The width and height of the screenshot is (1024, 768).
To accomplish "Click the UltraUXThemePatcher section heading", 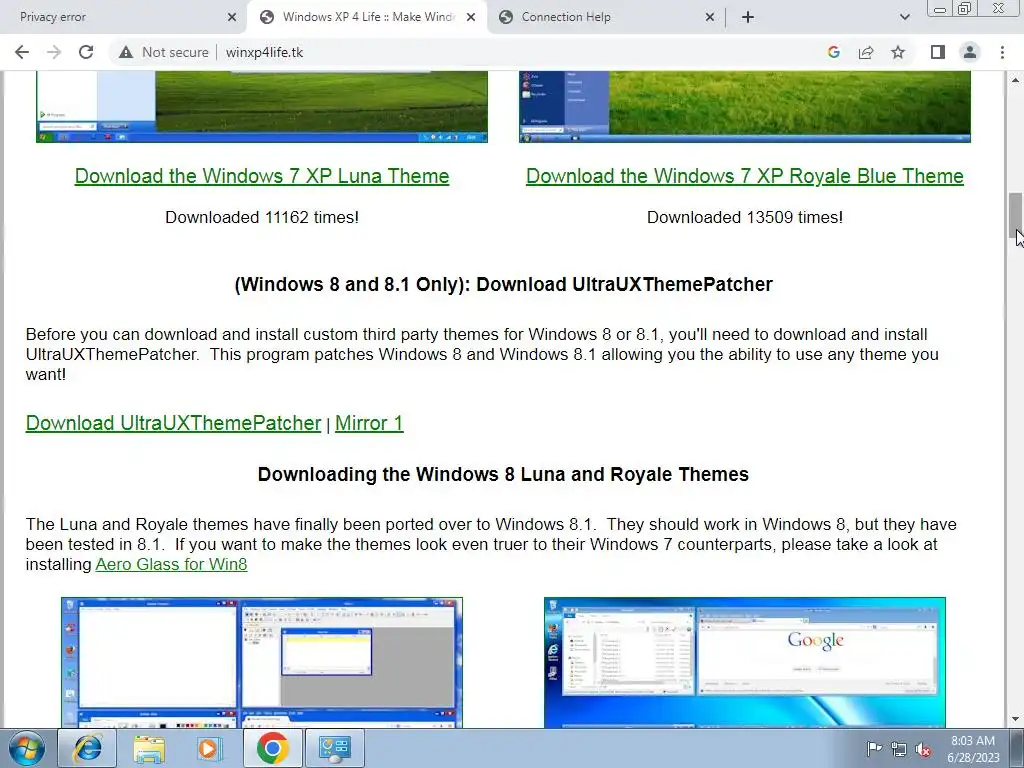I will tap(504, 285).
